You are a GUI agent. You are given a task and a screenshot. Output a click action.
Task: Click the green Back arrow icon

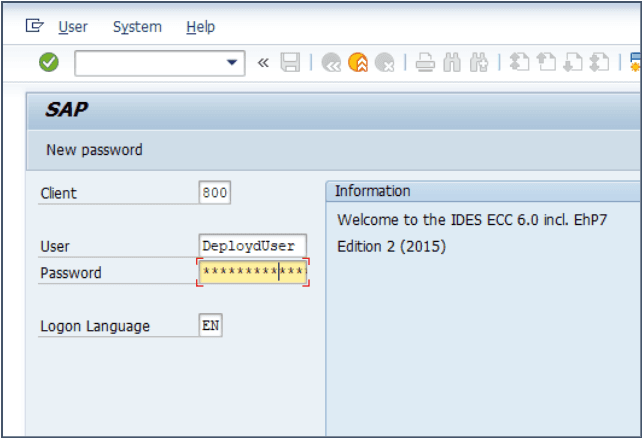(331, 63)
